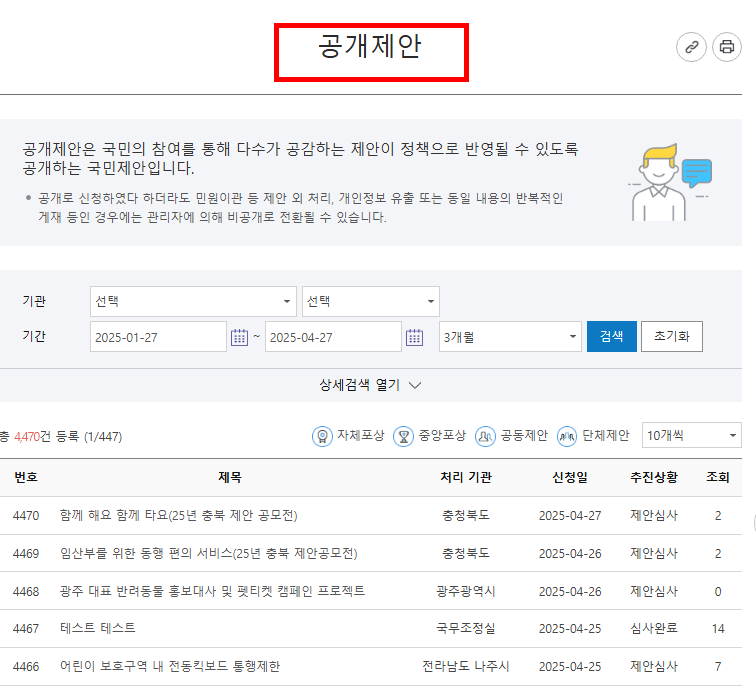Click the 조회 column header

click(x=717, y=477)
